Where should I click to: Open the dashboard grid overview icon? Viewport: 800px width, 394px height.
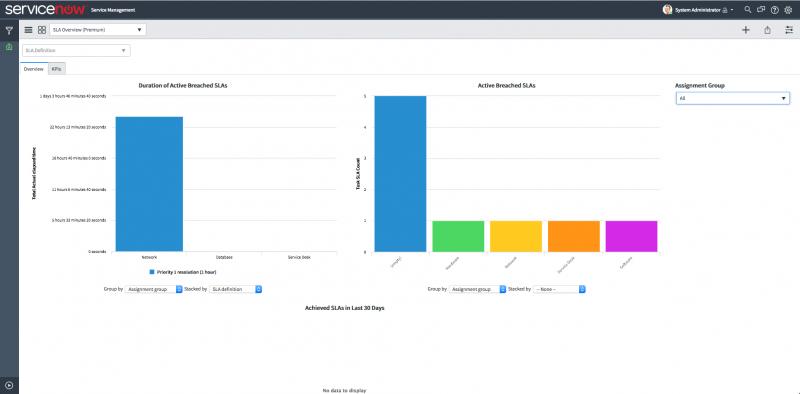[42, 30]
